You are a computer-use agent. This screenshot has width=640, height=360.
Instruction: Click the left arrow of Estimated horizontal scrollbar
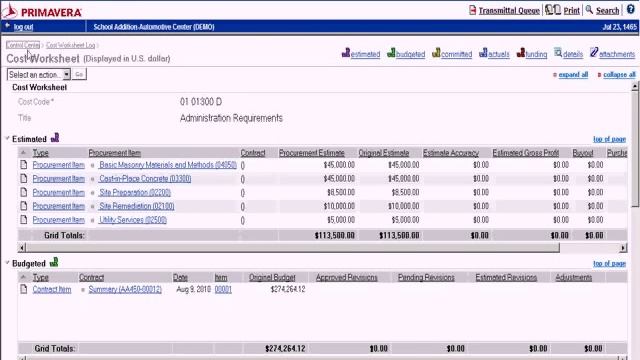click(22, 247)
